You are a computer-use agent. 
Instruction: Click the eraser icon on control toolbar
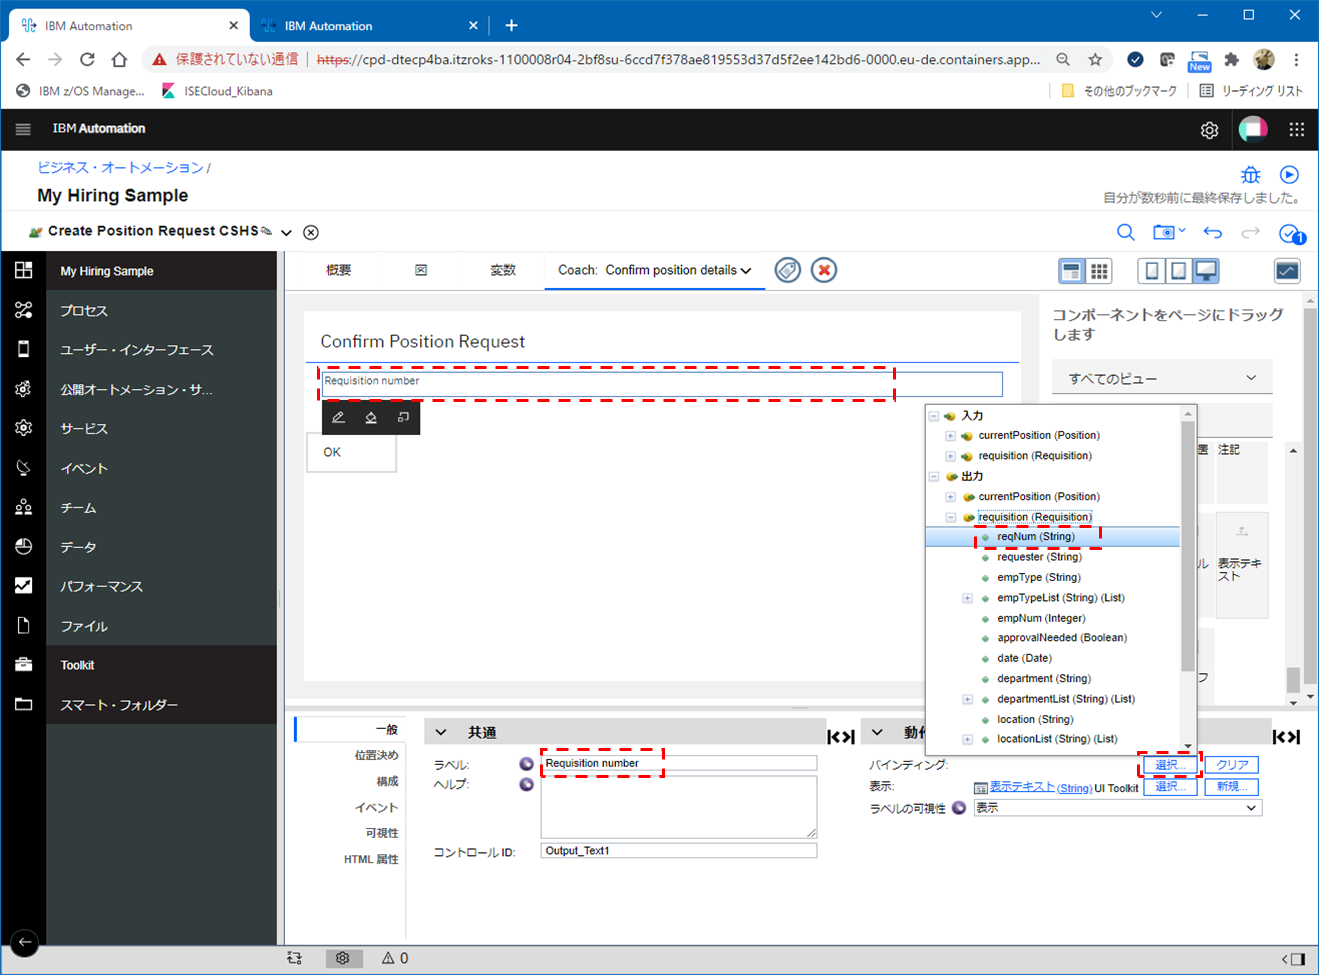pos(371,418)
